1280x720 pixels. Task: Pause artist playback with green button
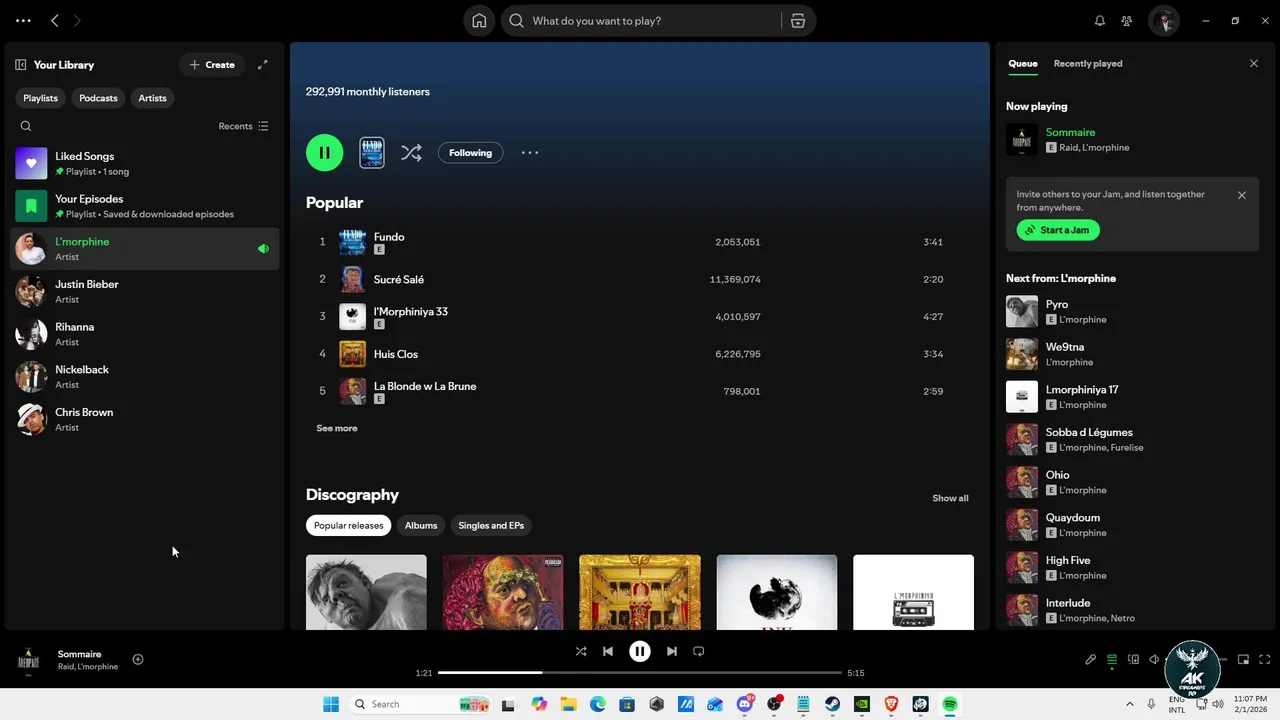pyautogui.click(x=325, y=153)
